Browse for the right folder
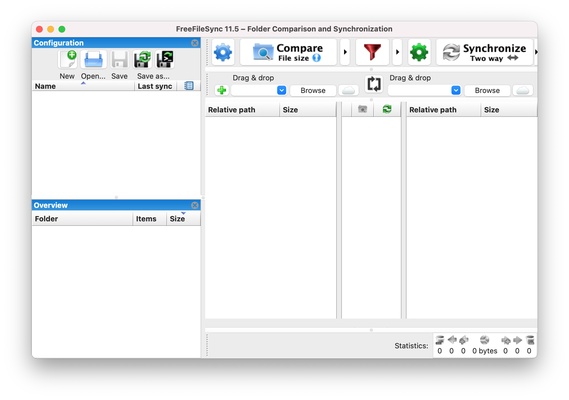 pos(487,90)
